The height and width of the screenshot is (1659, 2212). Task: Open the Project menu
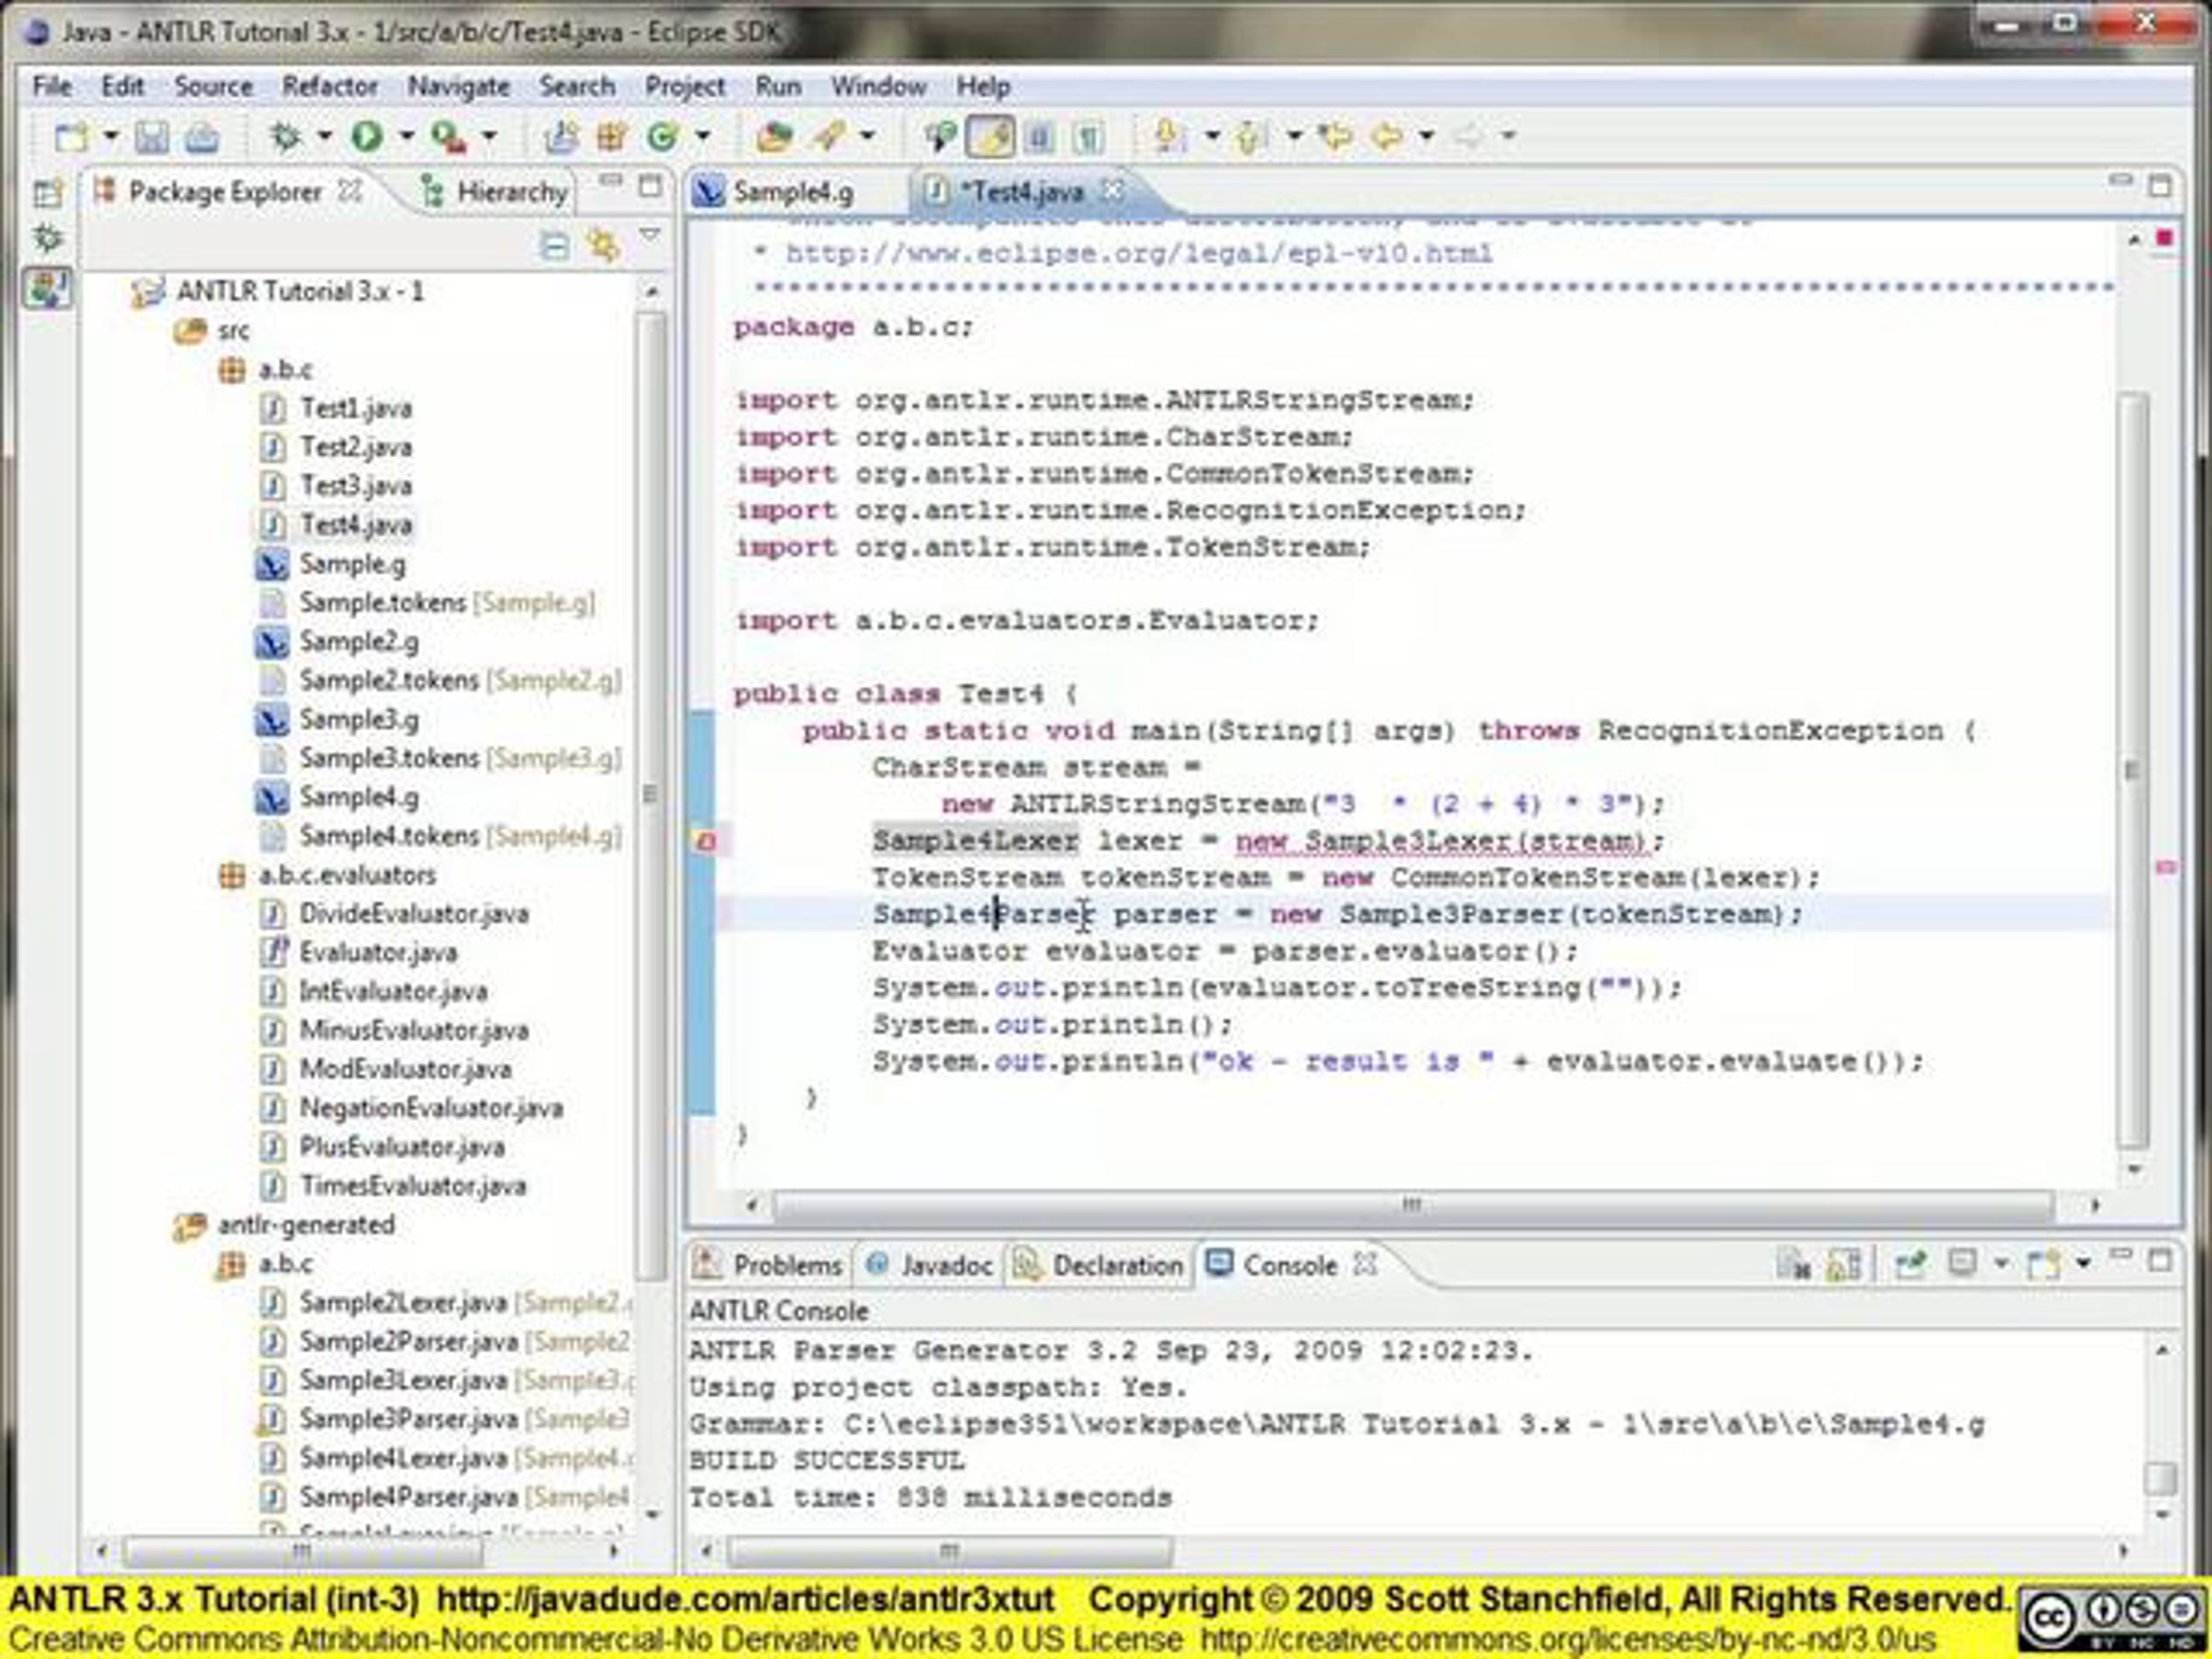[685, 87]
